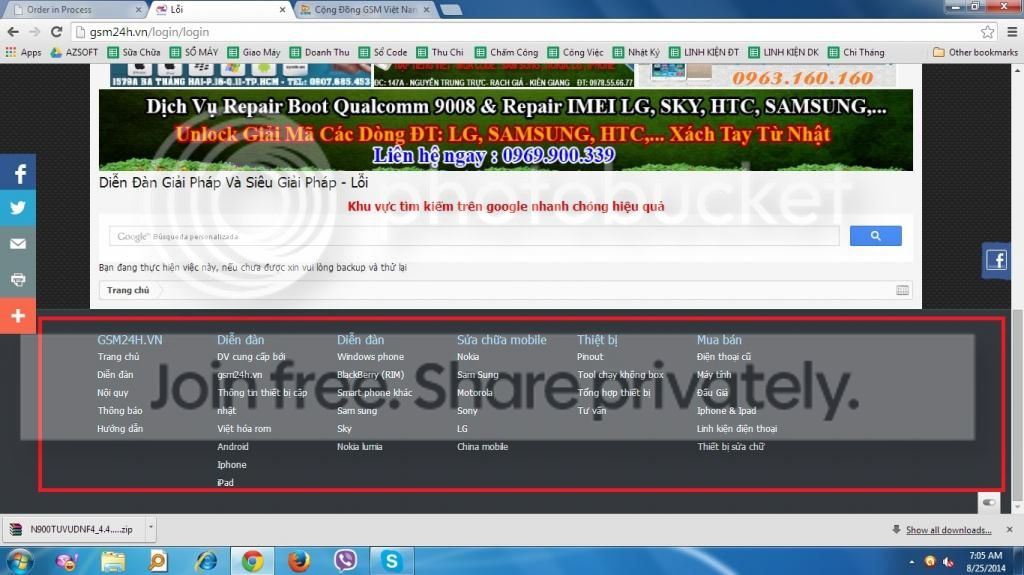
Task: Open N900TUVUDNF4 zip downloaded file
Action: point(75,529)
